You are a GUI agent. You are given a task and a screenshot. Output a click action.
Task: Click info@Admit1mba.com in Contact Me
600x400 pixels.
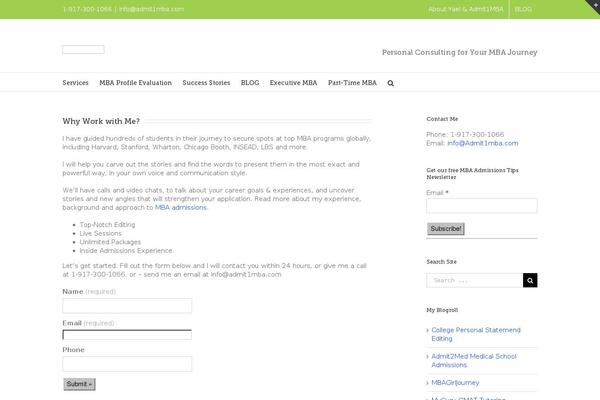[x=483, y=143]
